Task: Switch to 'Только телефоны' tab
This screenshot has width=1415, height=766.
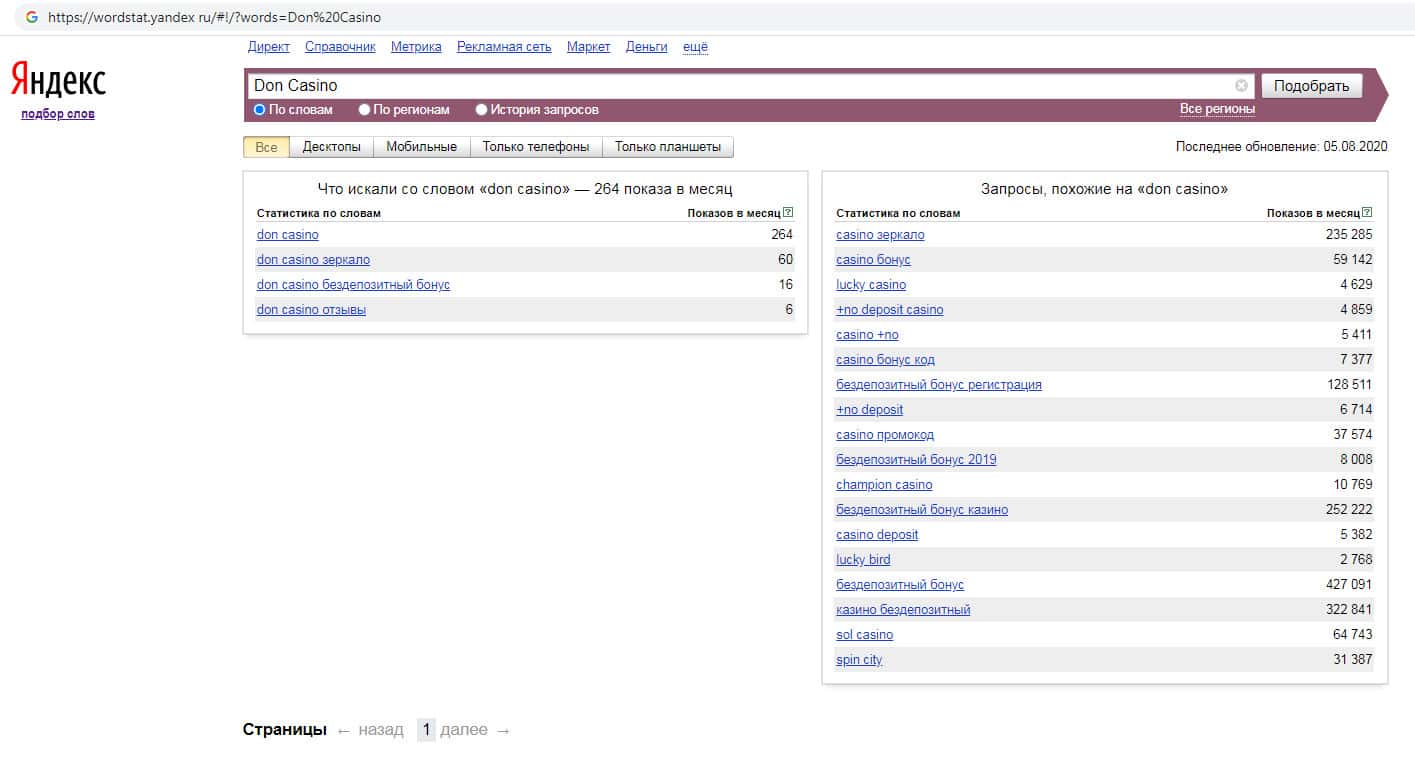Action: point(536,147)
